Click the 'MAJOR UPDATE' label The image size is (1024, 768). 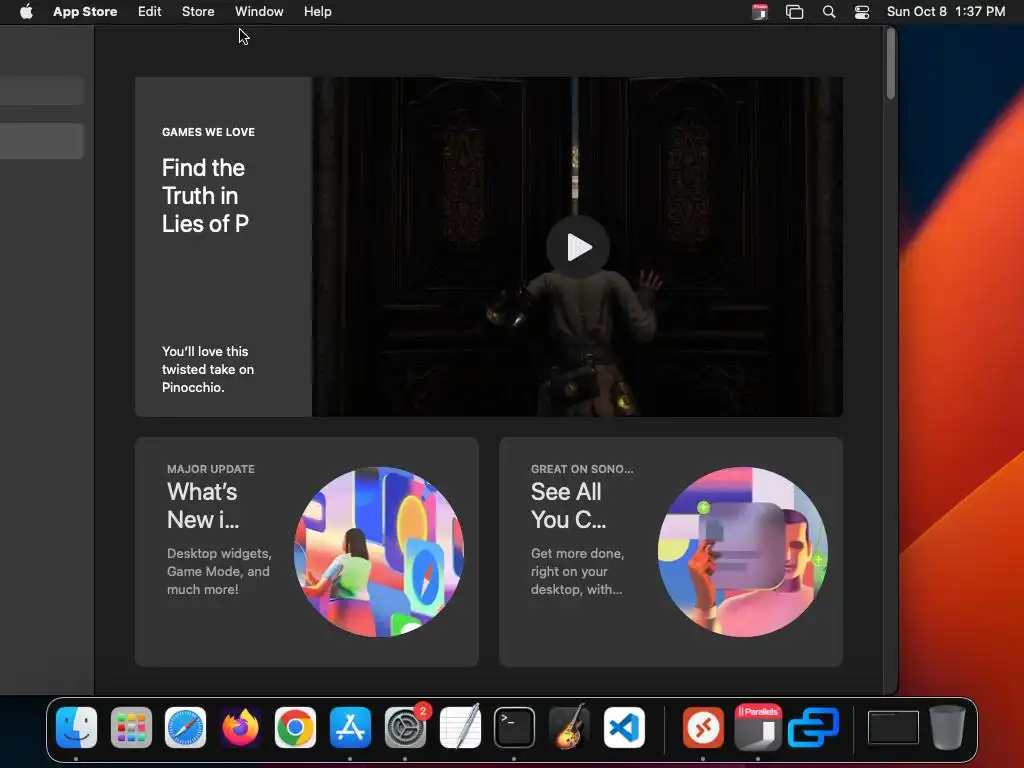210,469
